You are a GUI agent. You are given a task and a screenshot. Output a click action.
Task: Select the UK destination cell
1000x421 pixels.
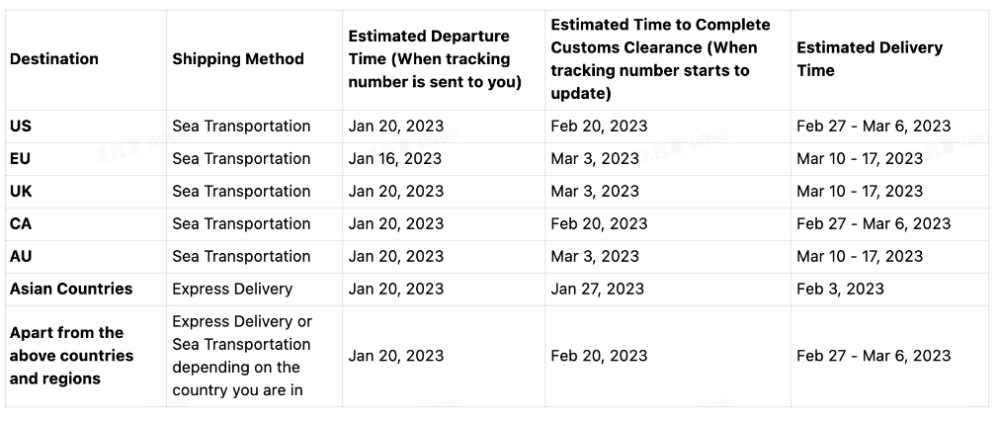[21, 191]
